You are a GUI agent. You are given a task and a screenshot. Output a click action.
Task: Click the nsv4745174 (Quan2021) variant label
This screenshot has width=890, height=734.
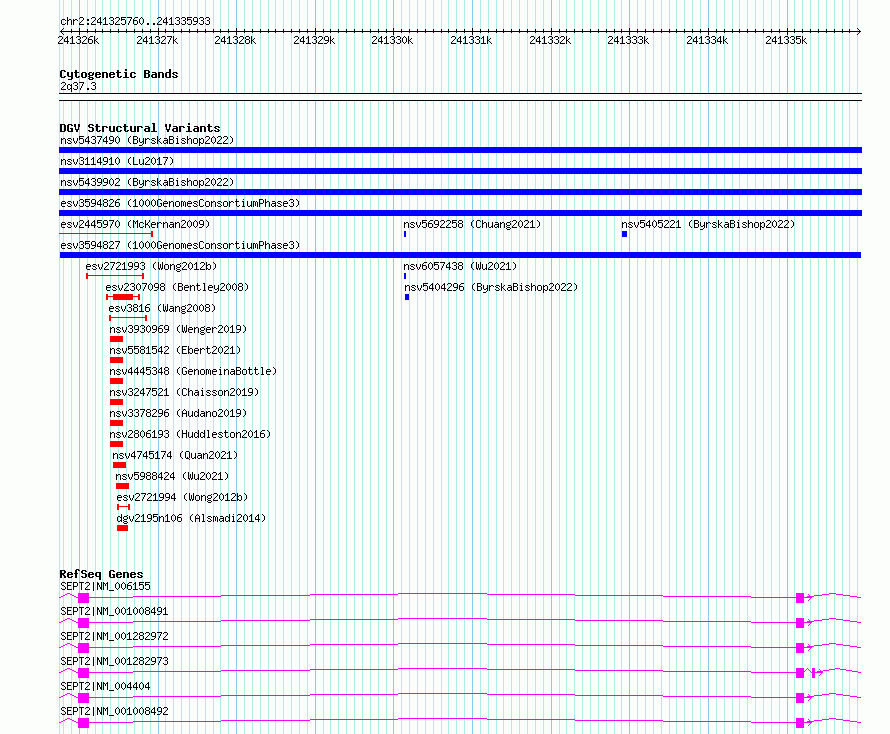175,455
